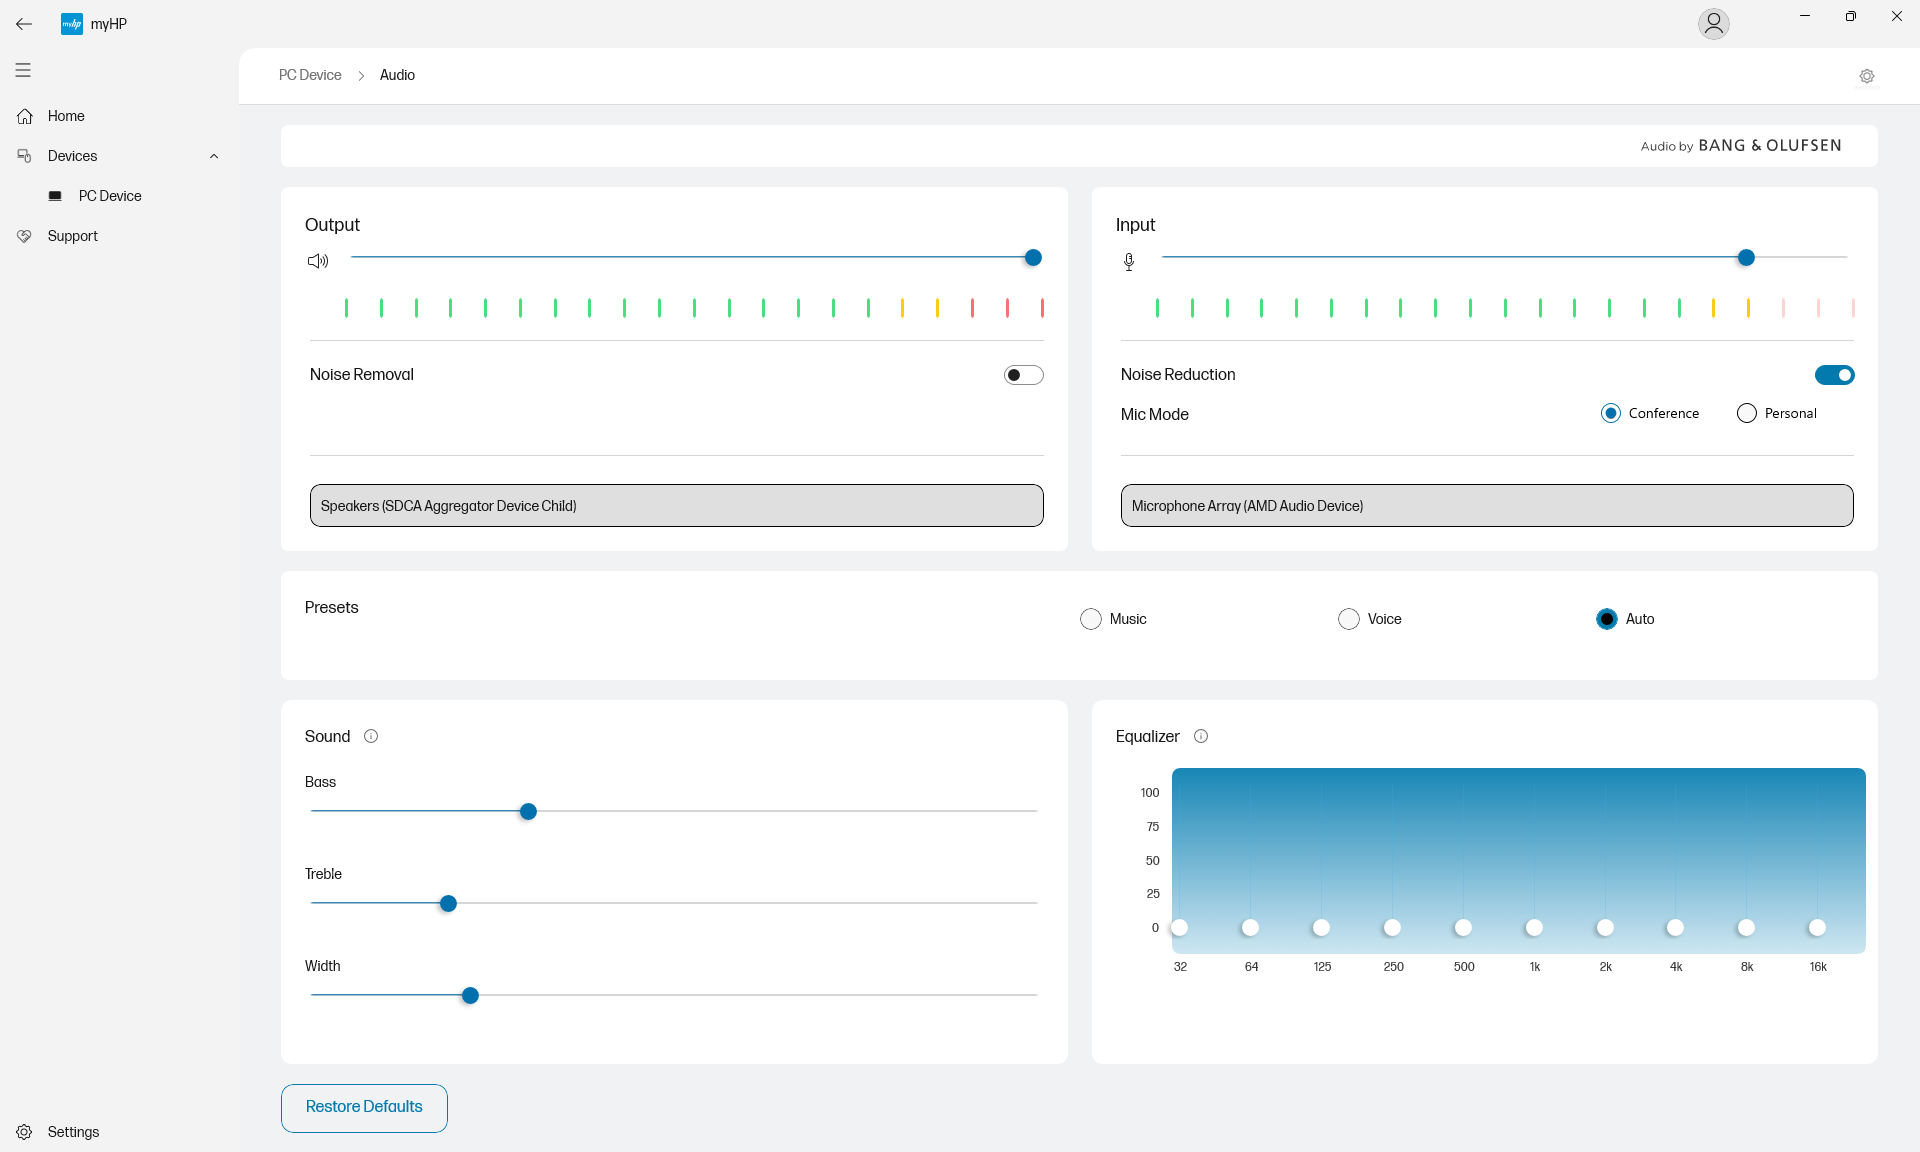Click the user account profile icon
Viewport: 1920px width, 1152px height.
pyautogui.click(x=1713, y=24)
